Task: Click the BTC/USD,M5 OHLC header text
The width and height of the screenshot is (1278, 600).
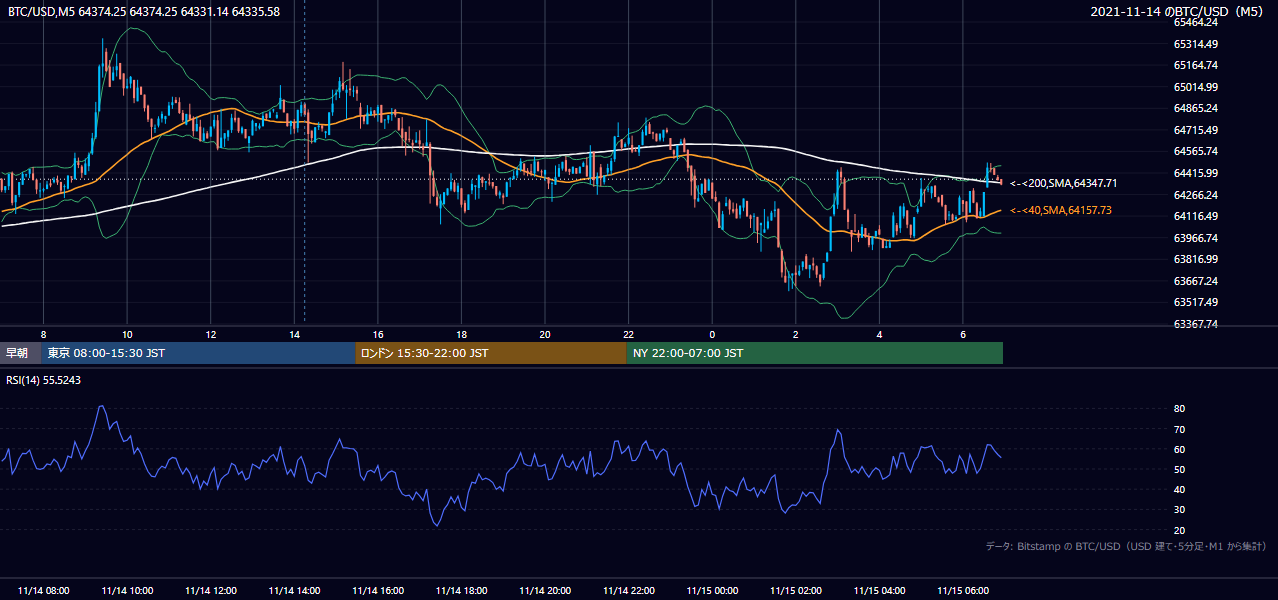Action: tap(144, 11)
